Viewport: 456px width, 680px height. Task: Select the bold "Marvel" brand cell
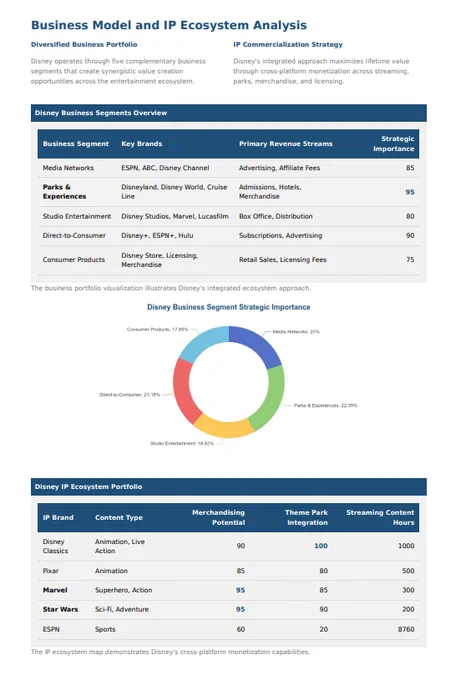[55, 590]
